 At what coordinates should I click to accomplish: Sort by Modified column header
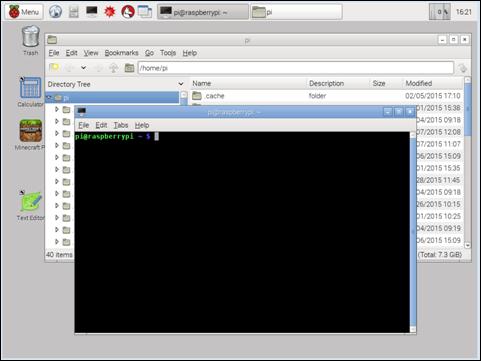pos(433,83)
